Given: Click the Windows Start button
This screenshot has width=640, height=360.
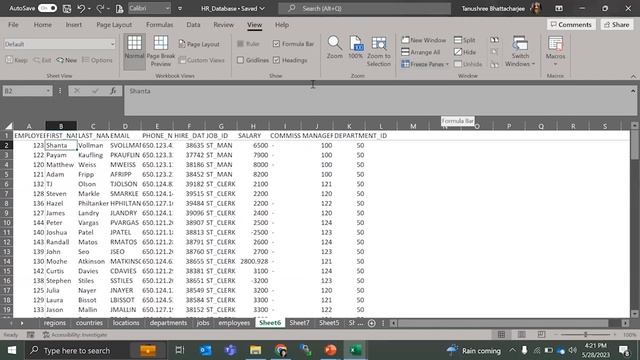Looking at the screenshot, I should coord(12,350).
